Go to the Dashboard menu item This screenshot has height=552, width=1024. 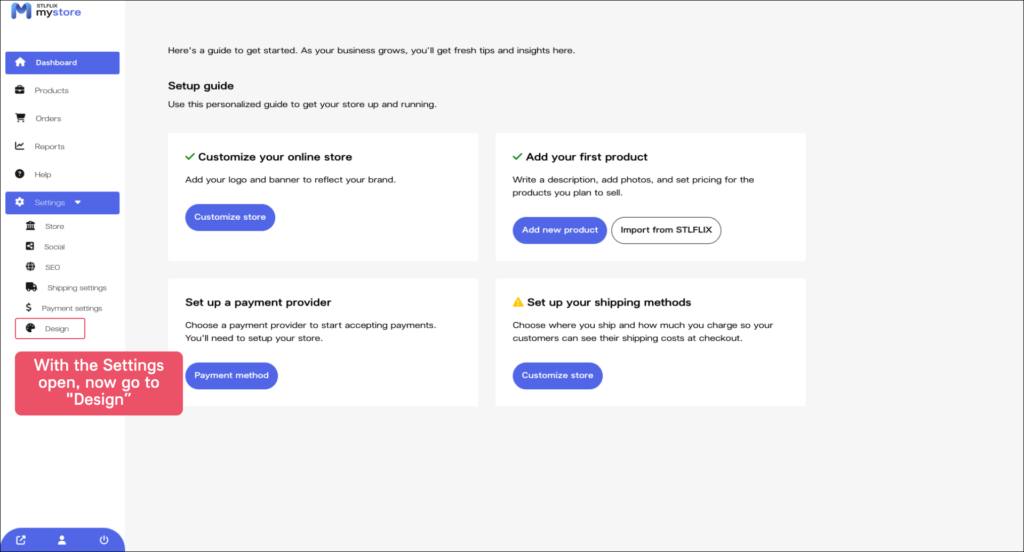pyautogui.click(x=62, y=63)
